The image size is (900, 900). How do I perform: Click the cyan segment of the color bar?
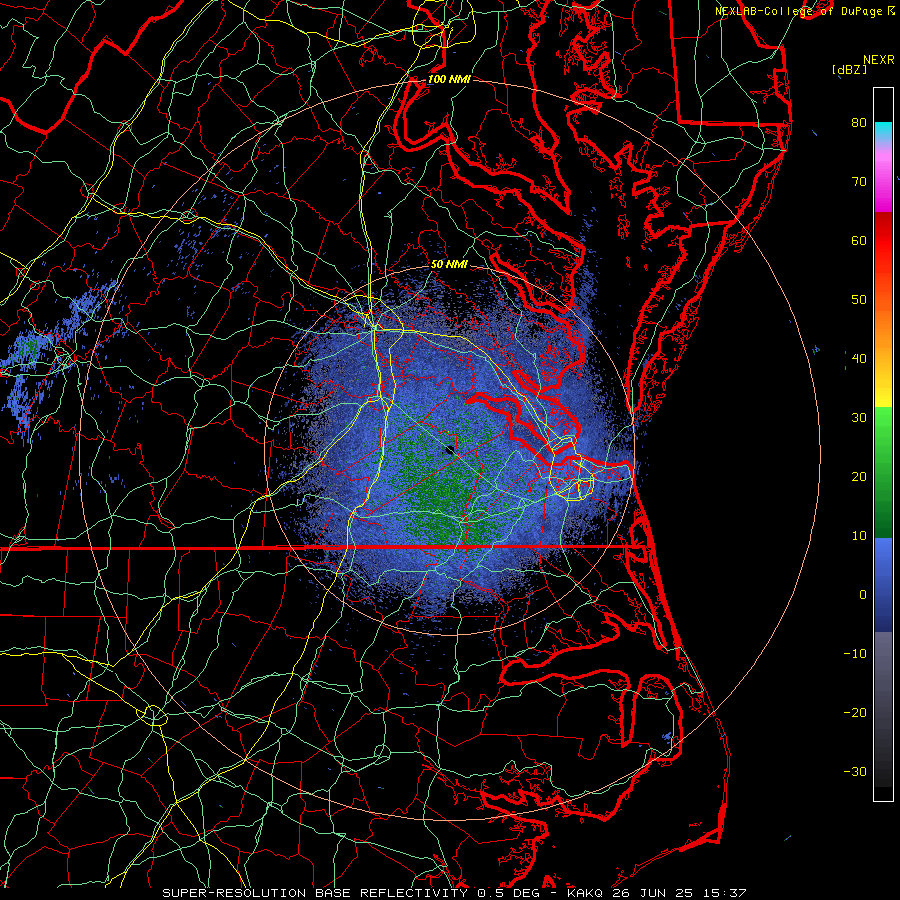tap(883, 132)
